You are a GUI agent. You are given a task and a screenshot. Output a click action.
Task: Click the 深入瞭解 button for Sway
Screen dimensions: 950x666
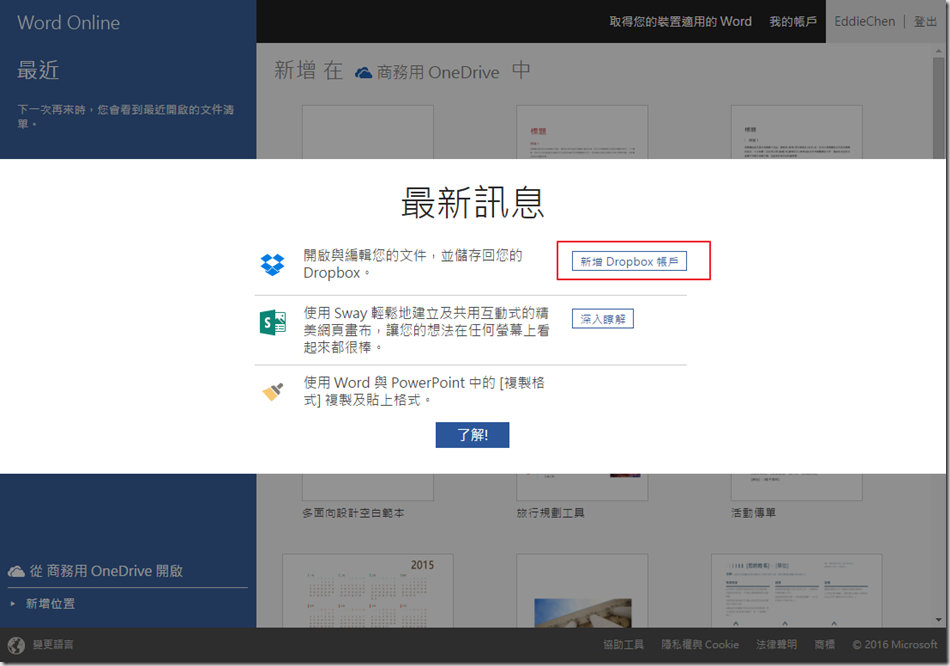[x=603, y=319]
